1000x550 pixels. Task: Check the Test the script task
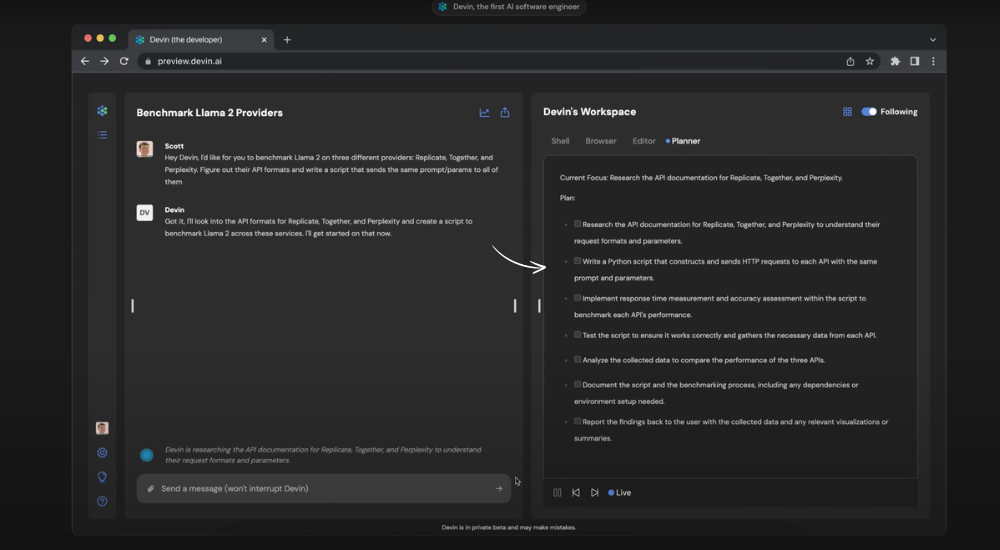(577, 334)
